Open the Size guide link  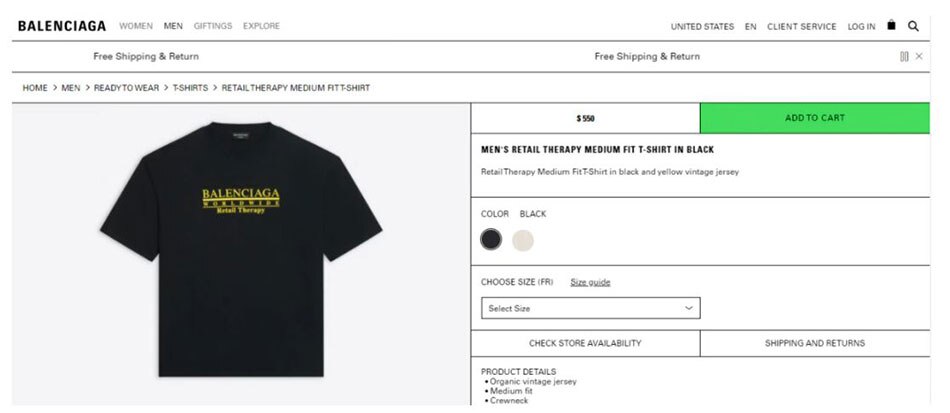pyautogui.click(x=590, y=282)
